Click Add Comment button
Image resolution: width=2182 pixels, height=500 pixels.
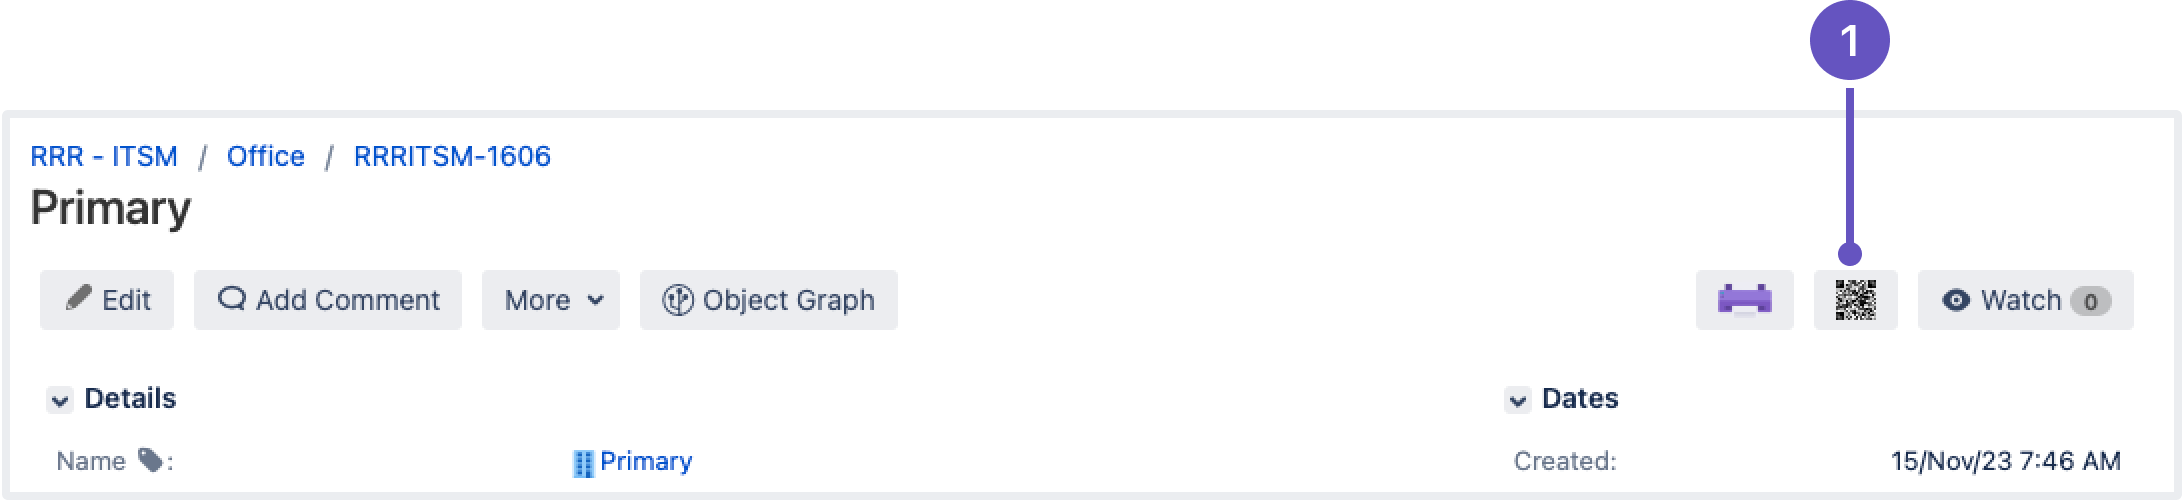pos(328,300)
